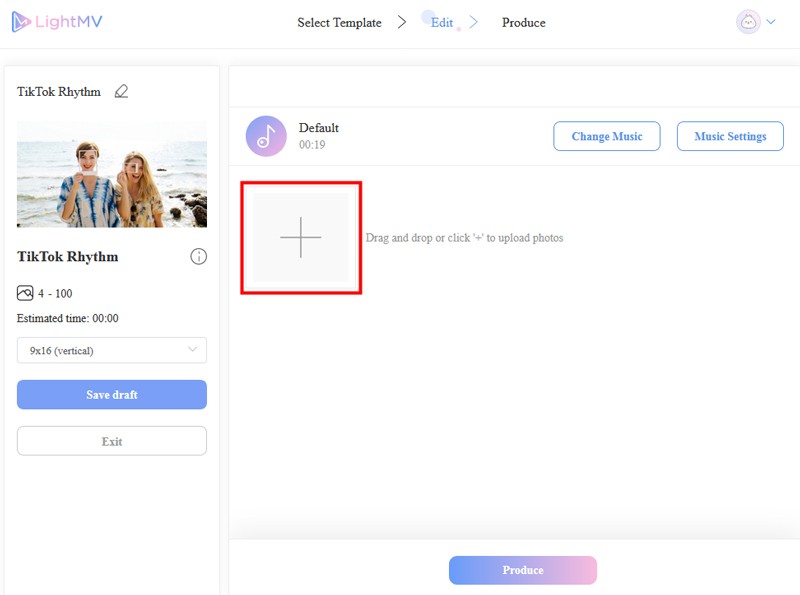
Task: Select the TikTok Rhythm template thumbnail
Action: 112,173
